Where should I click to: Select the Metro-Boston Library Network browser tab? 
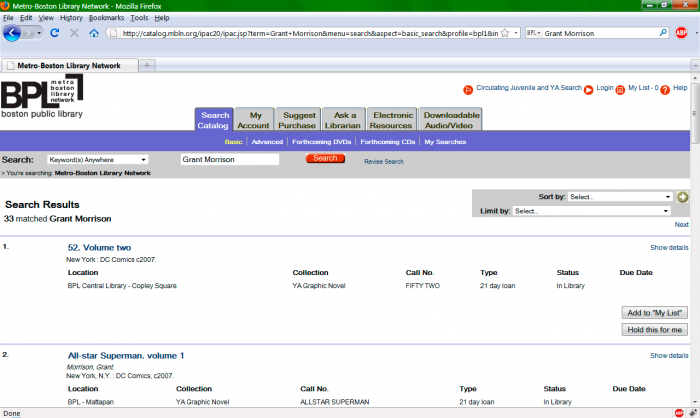pos(69,65)
